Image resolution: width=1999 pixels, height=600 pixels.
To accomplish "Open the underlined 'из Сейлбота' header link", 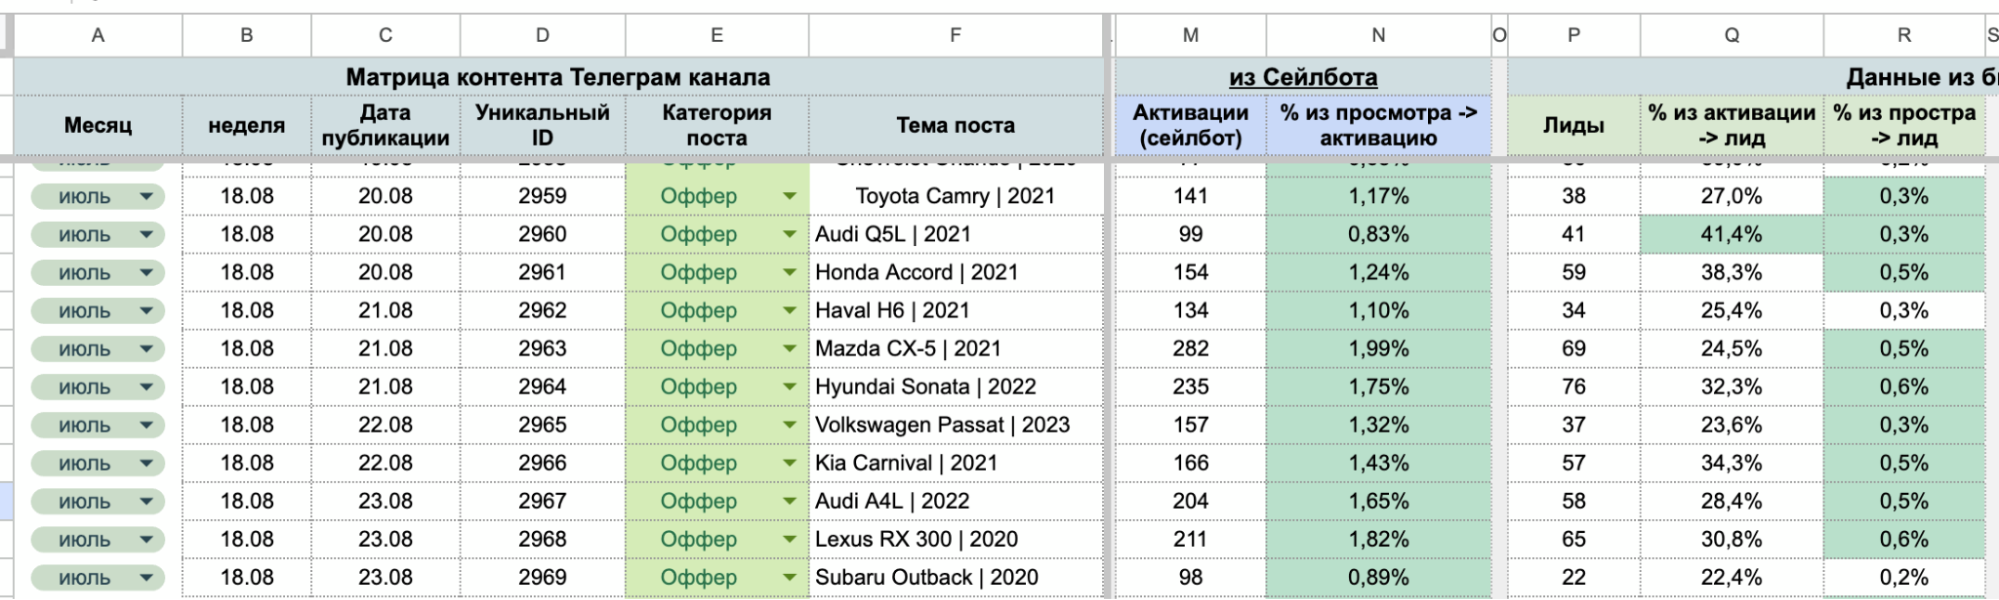I will tap(1303, 77).
